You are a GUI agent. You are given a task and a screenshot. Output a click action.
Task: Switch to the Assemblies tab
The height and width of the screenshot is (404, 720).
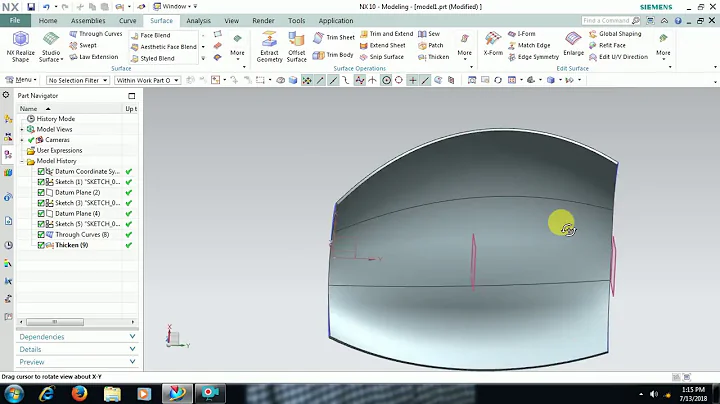tap(88, 21)
